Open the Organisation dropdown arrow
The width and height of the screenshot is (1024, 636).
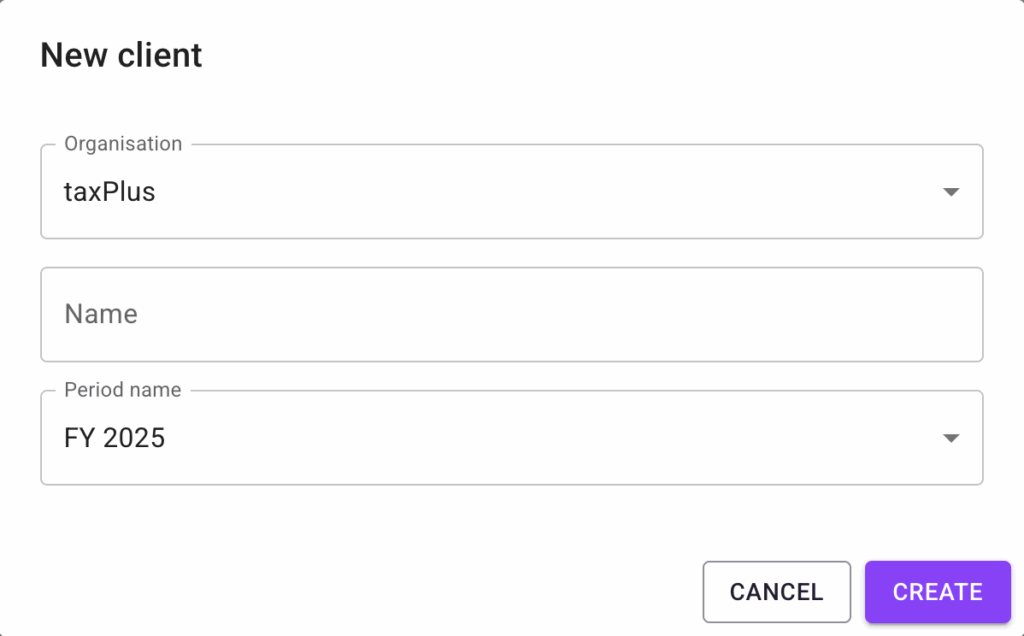click(951, 192)
